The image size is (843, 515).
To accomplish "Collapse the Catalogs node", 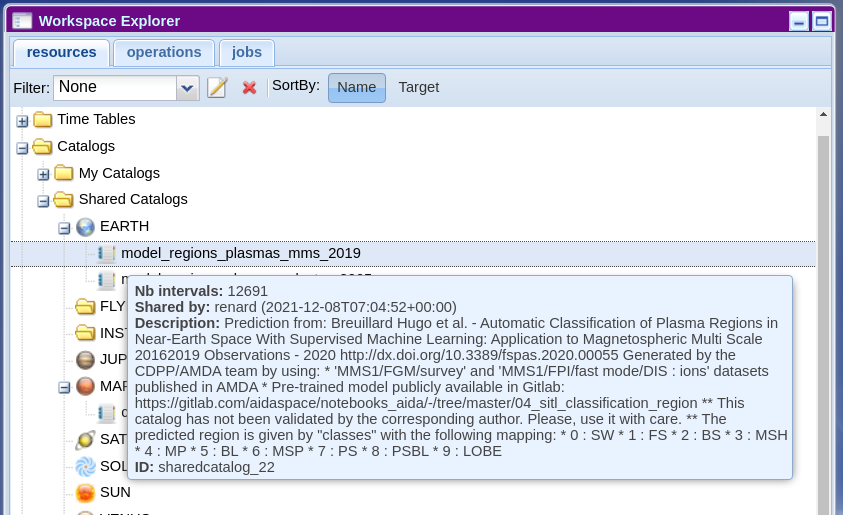I will click(x=22, y=147).
